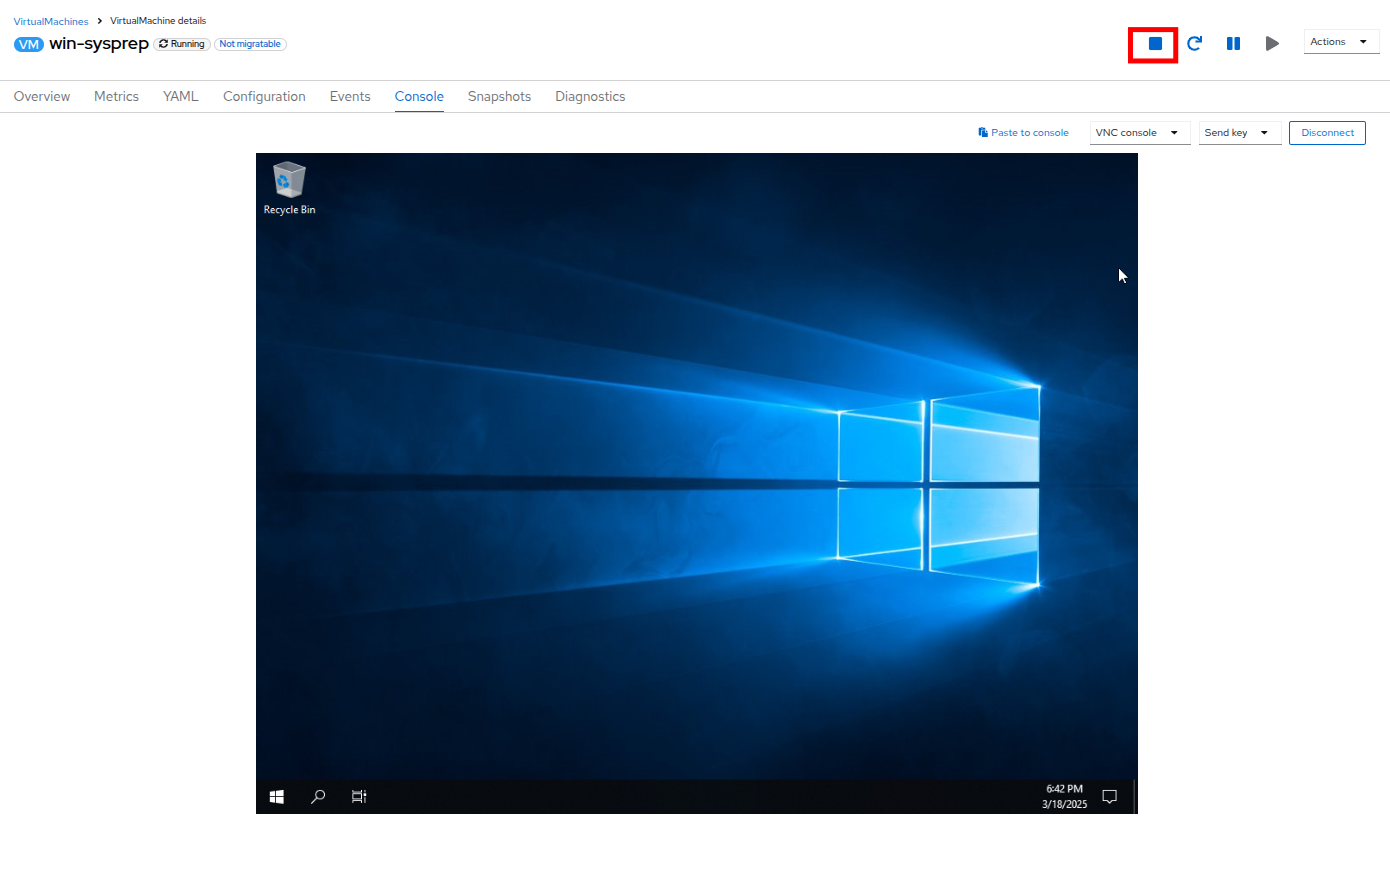Click Paste to console link

1024,133
